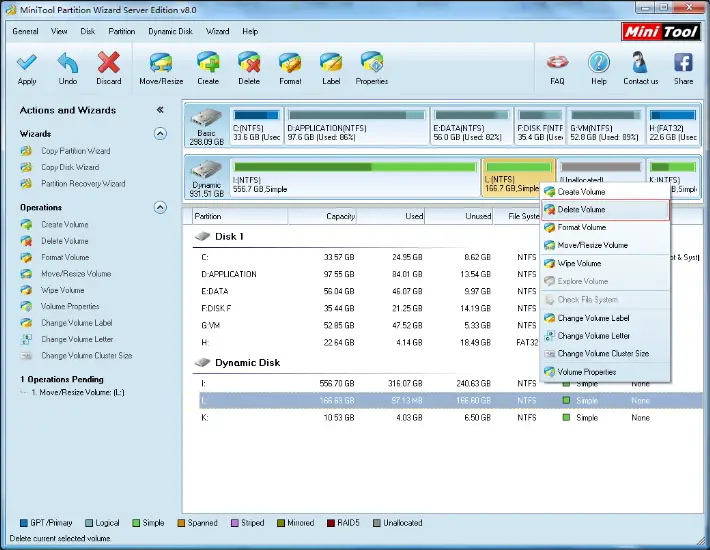Select the I:(NTFS) dynamic volume block
710x550 pixels.
(x=355, y=177)
